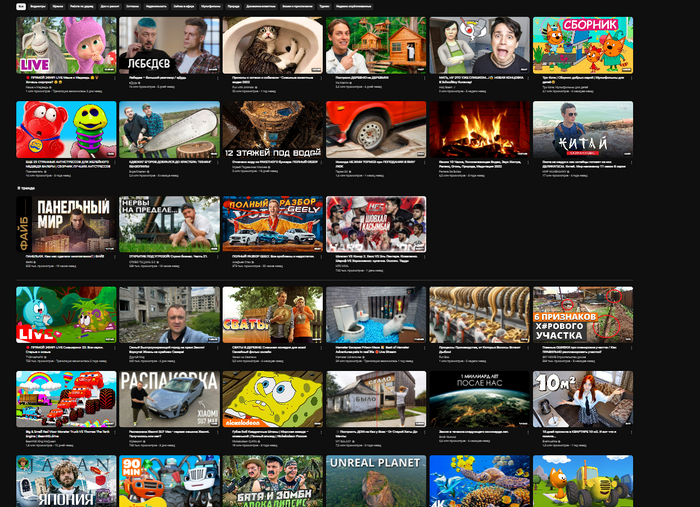
Task: Open the cat in sink video thumbnail
Action: pos(272,45)
